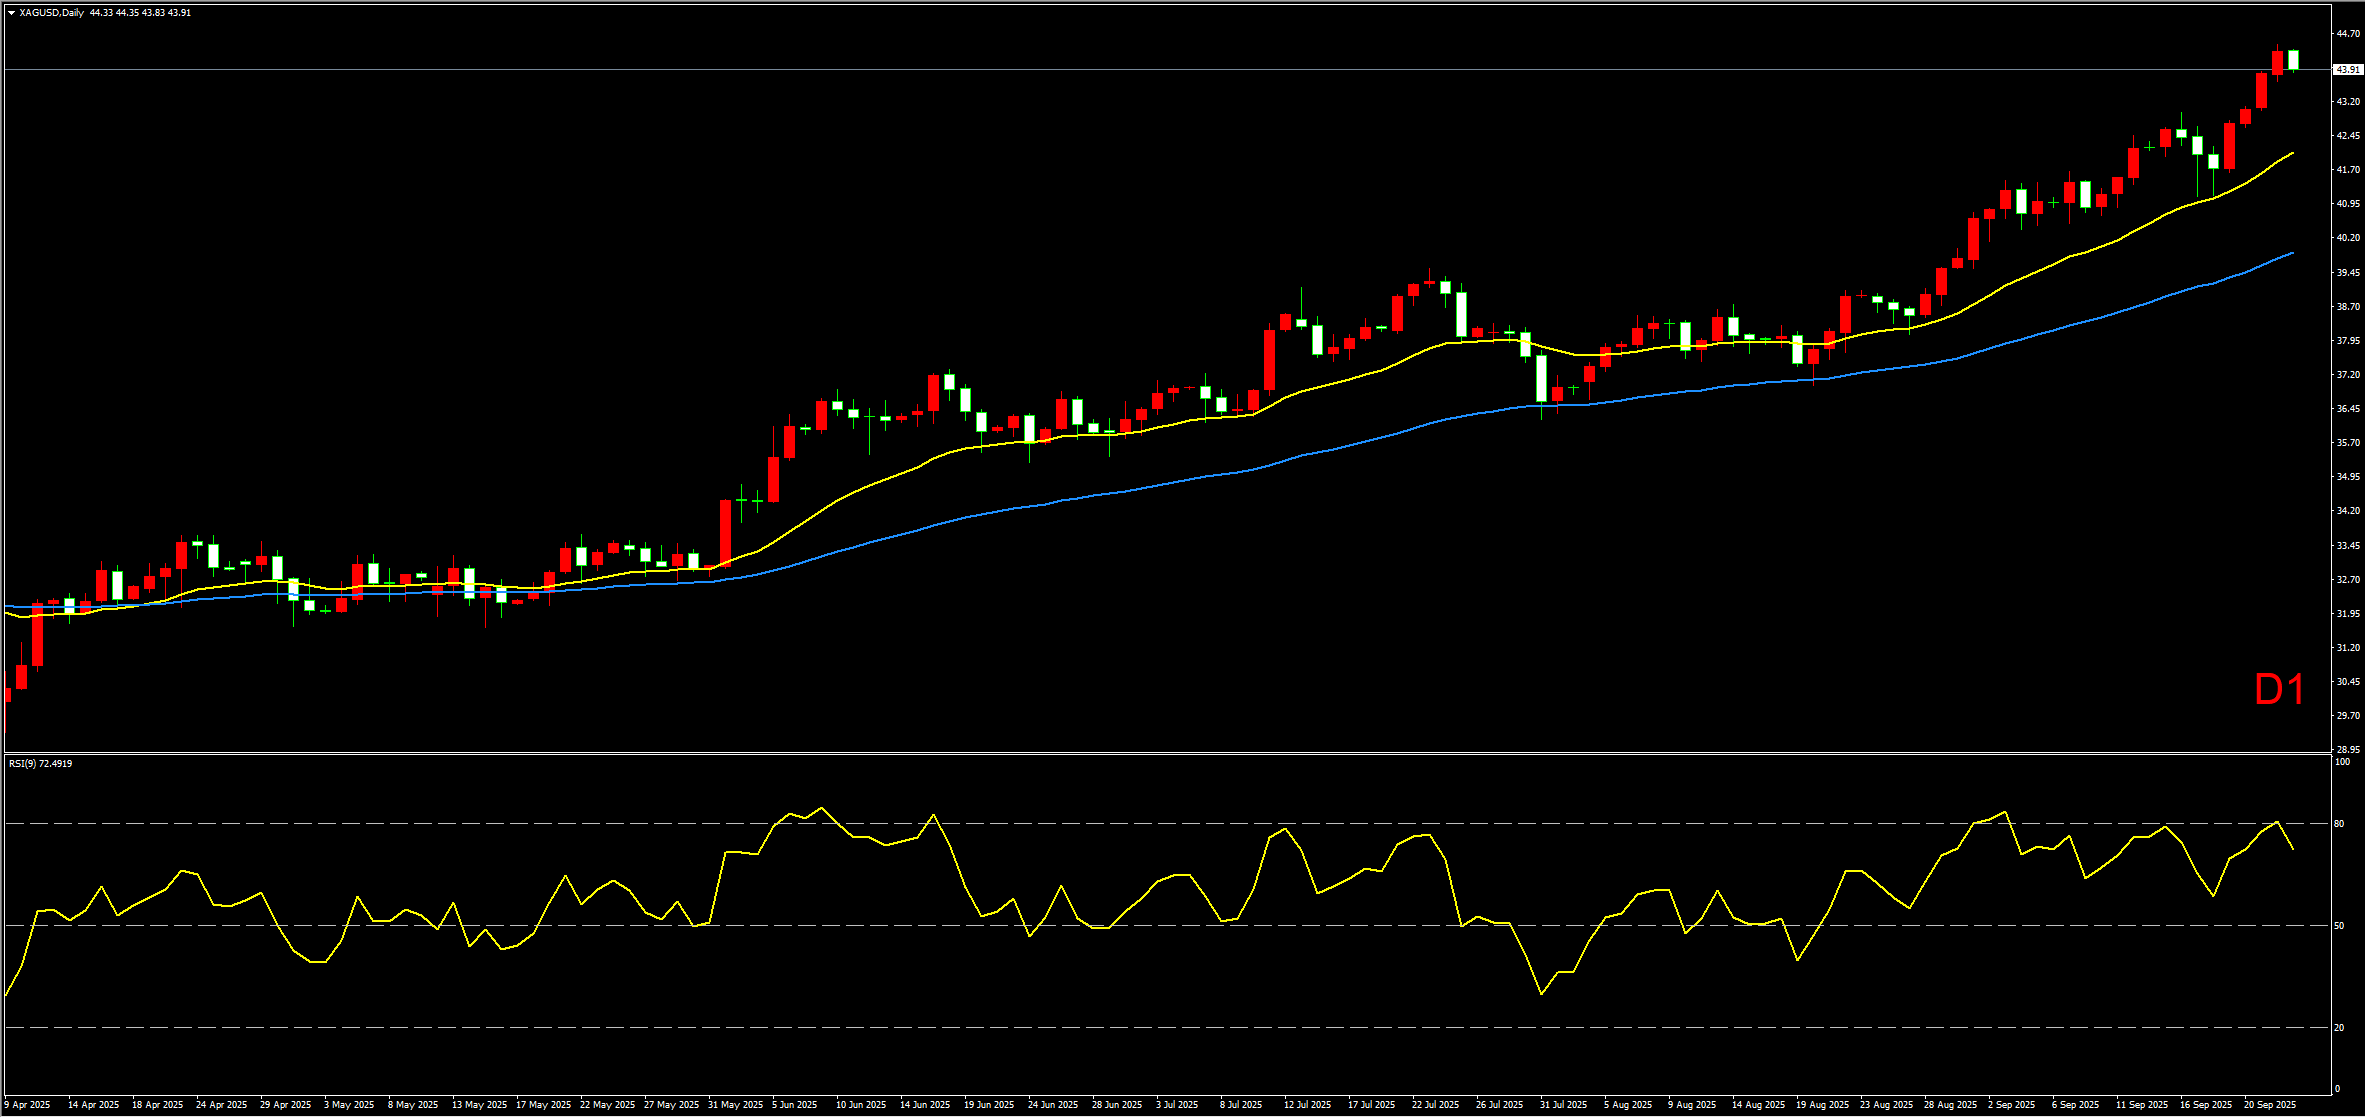The width and height of the screenshot is (2365, 1118).
Task: Click the 9 Apr 2025 date label
Action: pyautogui.click(x=28, y=1105)
